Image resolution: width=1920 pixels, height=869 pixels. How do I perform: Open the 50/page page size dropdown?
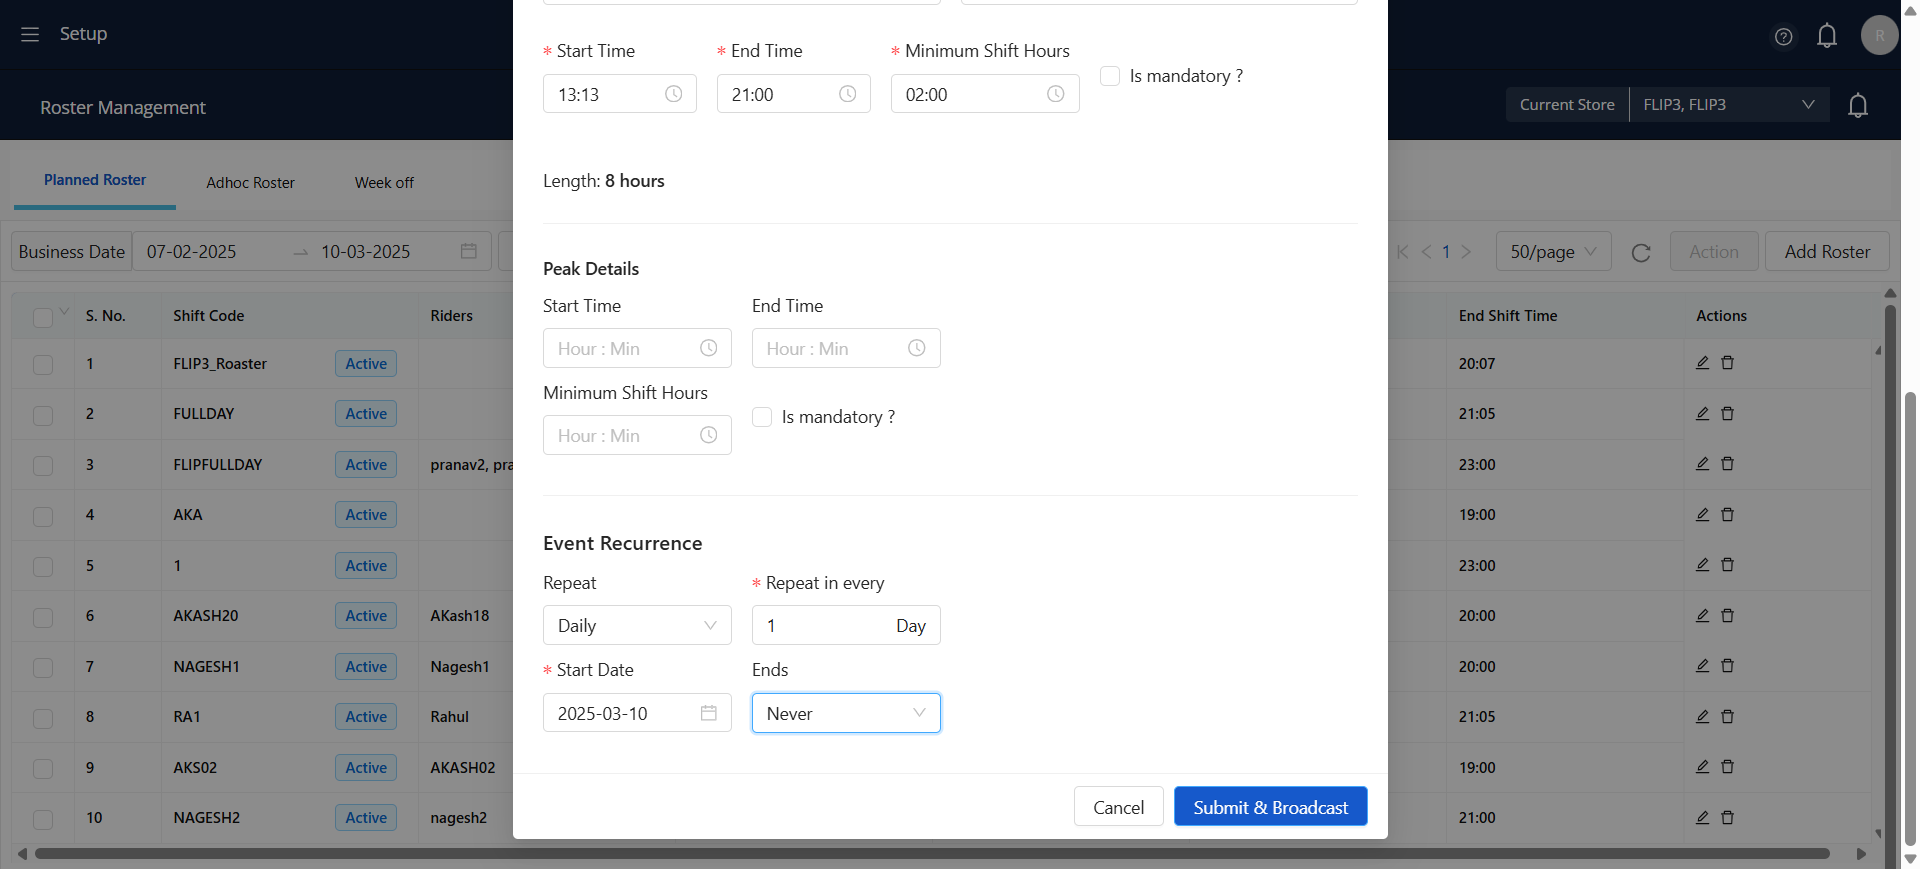pos(1553,252)
